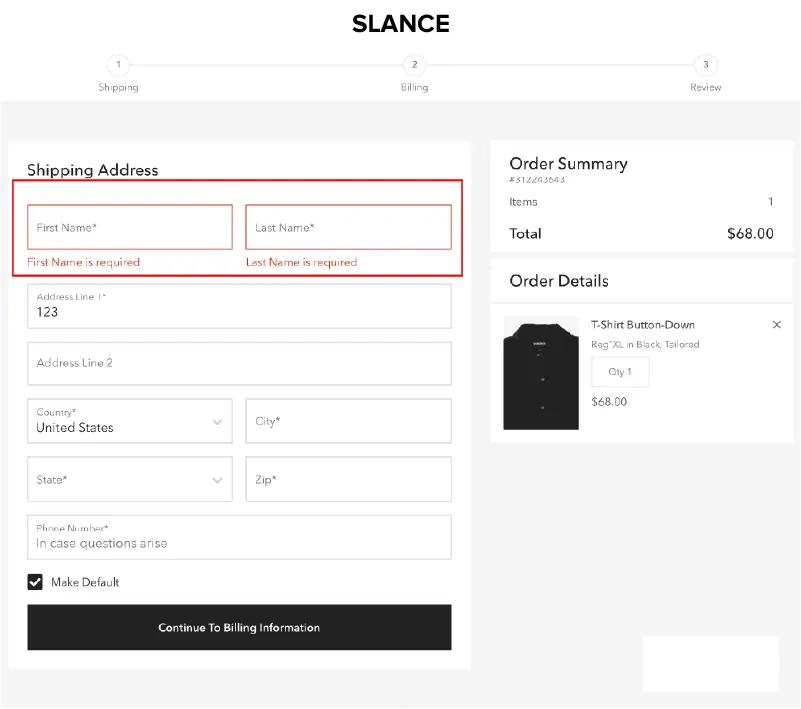Screen dimensions: 801x709
Task: Open the Qty 1 quantity selector
Action: [x=620, y=372]
